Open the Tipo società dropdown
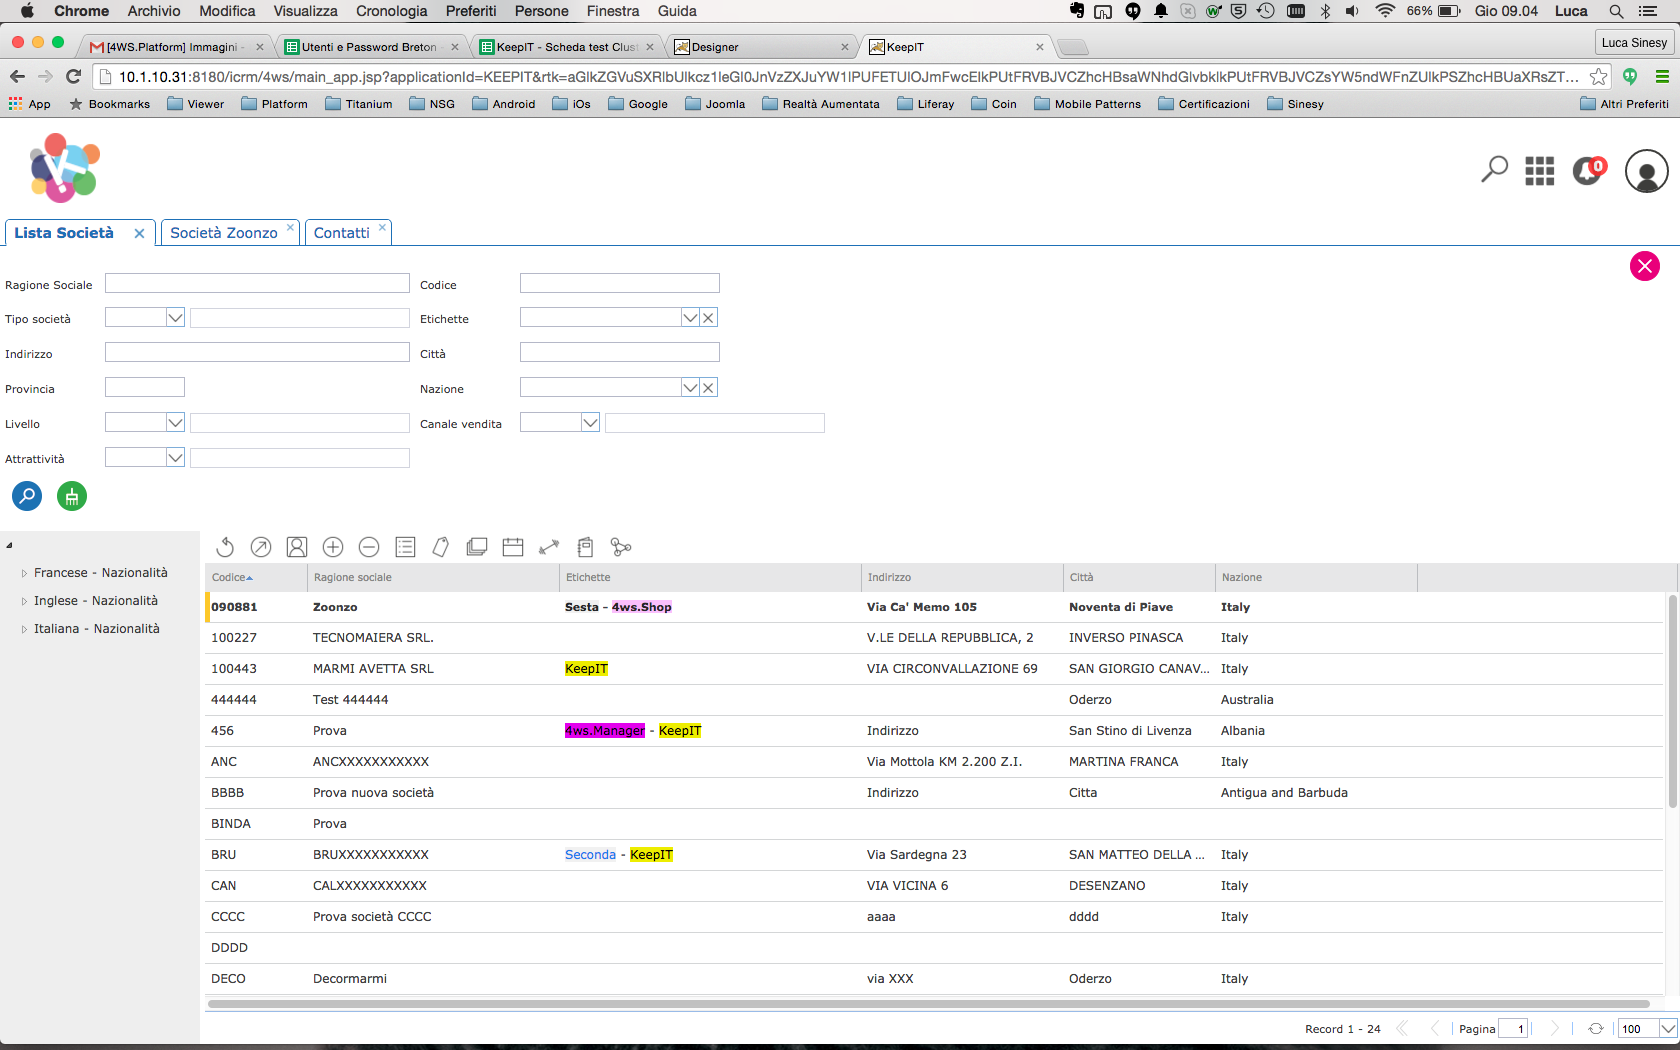This screenshot has height=1050, width=1680. pos(176,317)
